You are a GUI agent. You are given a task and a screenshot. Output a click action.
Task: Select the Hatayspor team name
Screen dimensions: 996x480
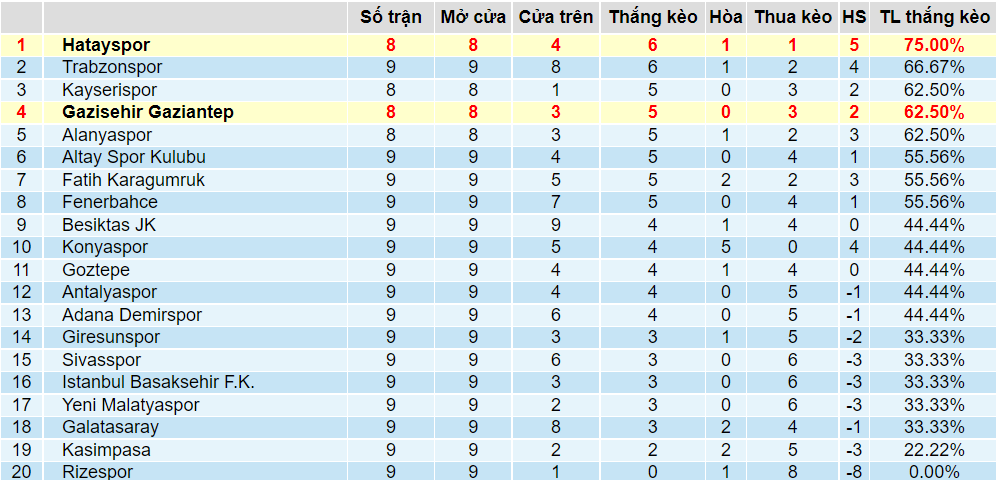point(106,45)
